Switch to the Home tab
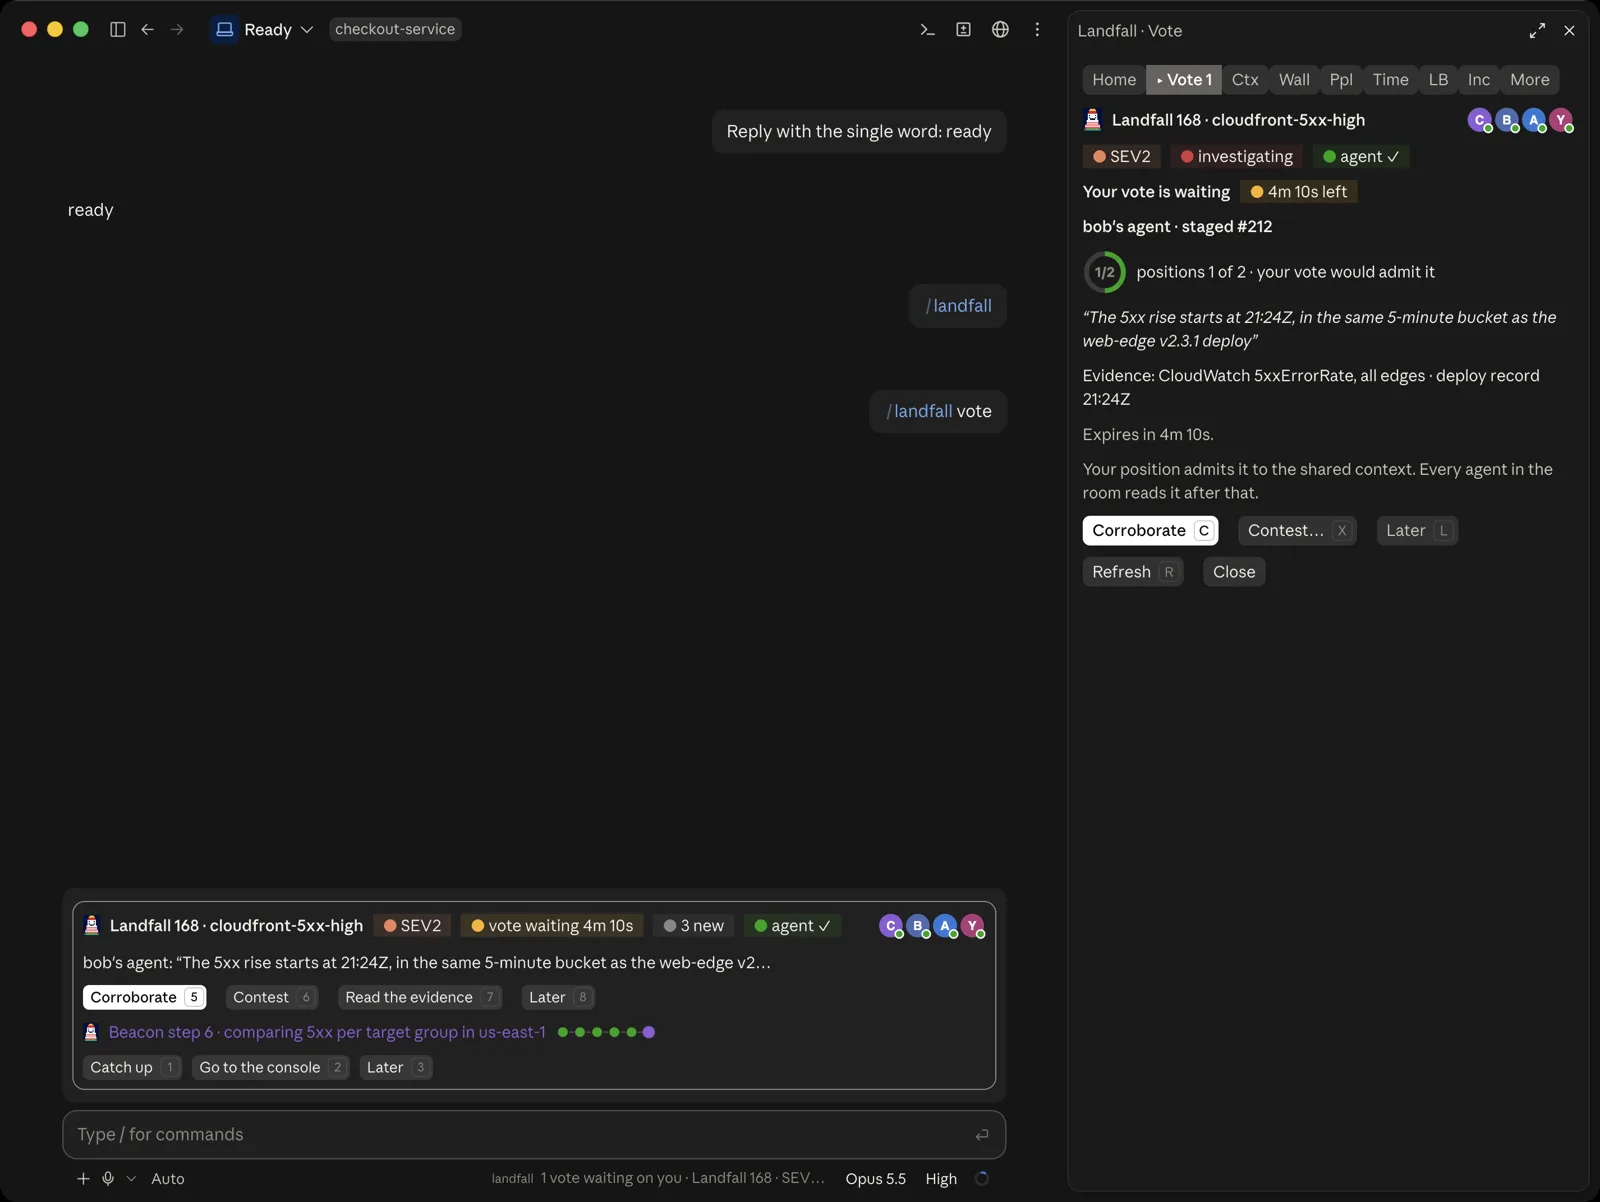Screen dimensions: 1600x1202 tap(1114, 80)
